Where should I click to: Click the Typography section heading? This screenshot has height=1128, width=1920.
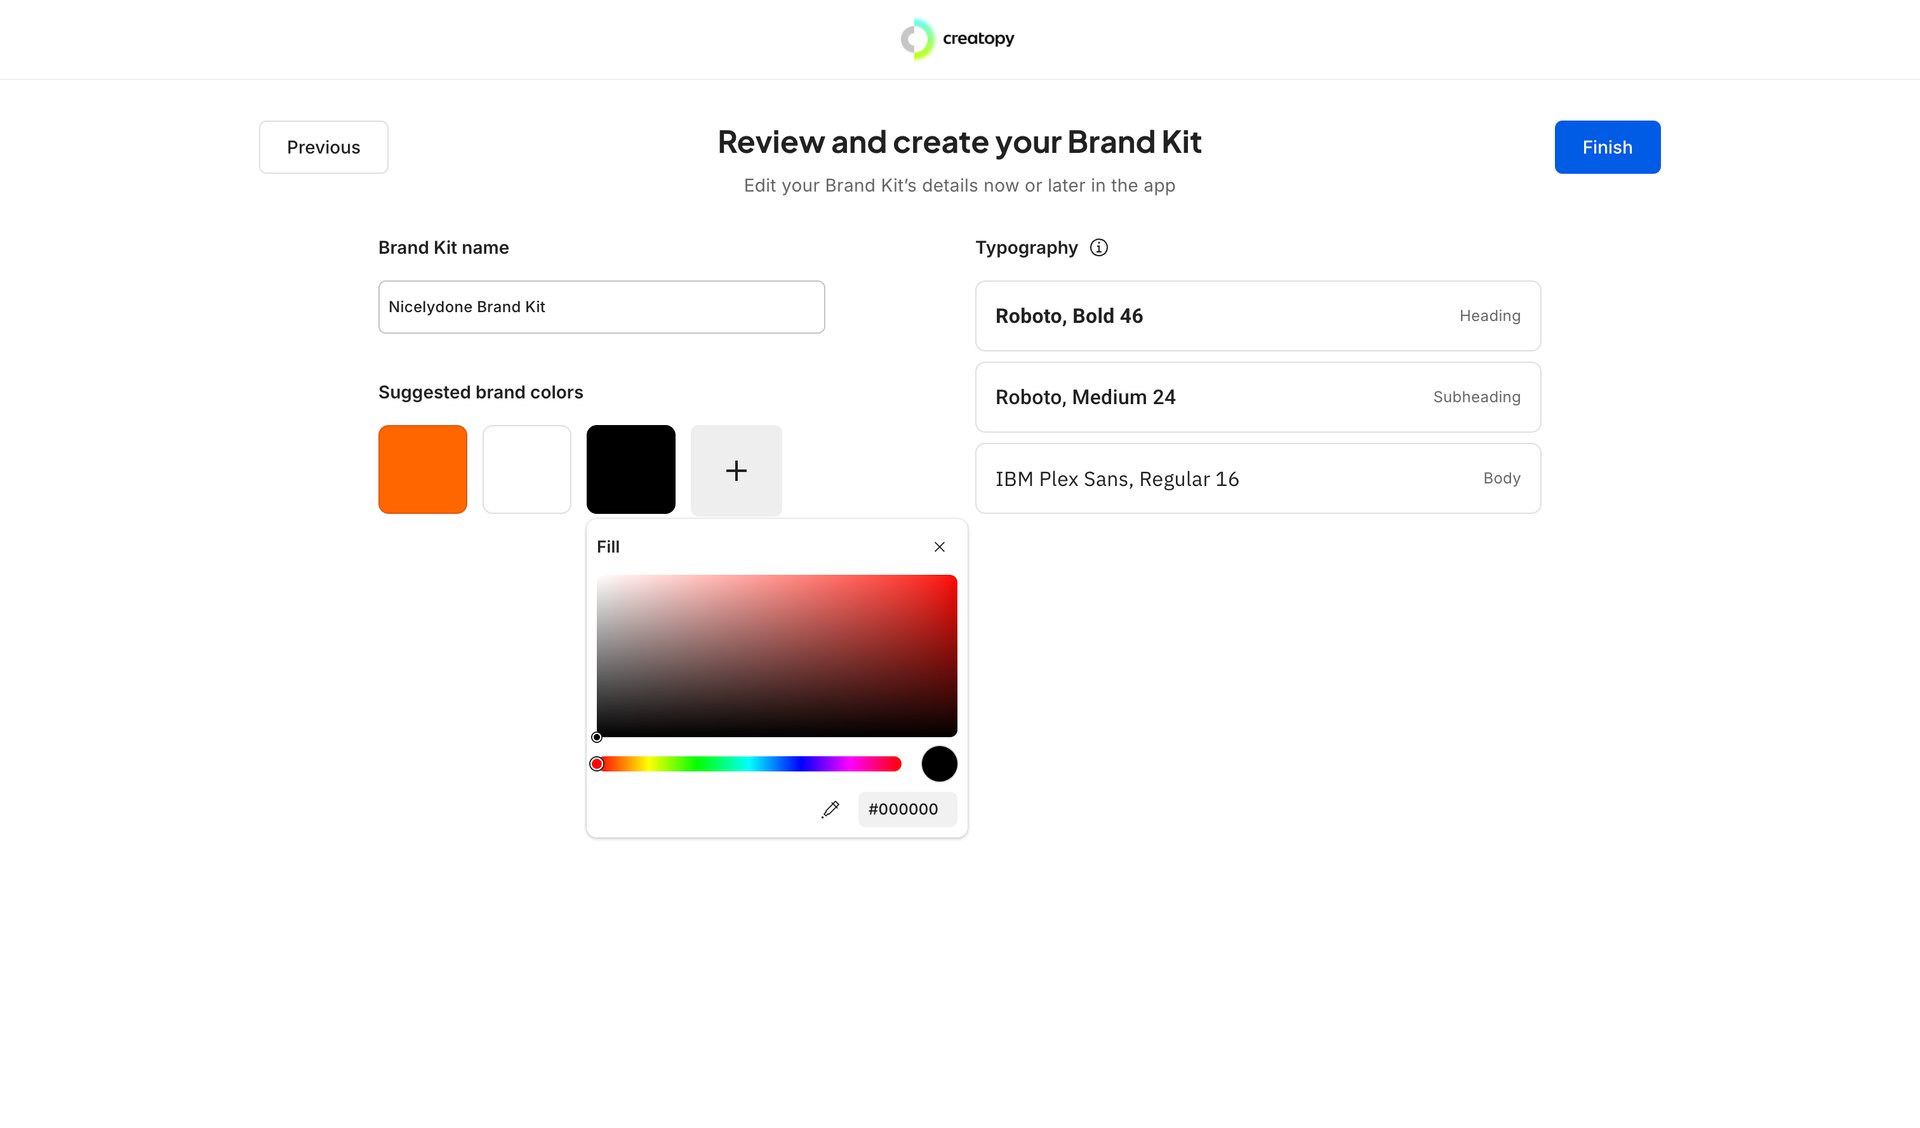point(1026,247)
